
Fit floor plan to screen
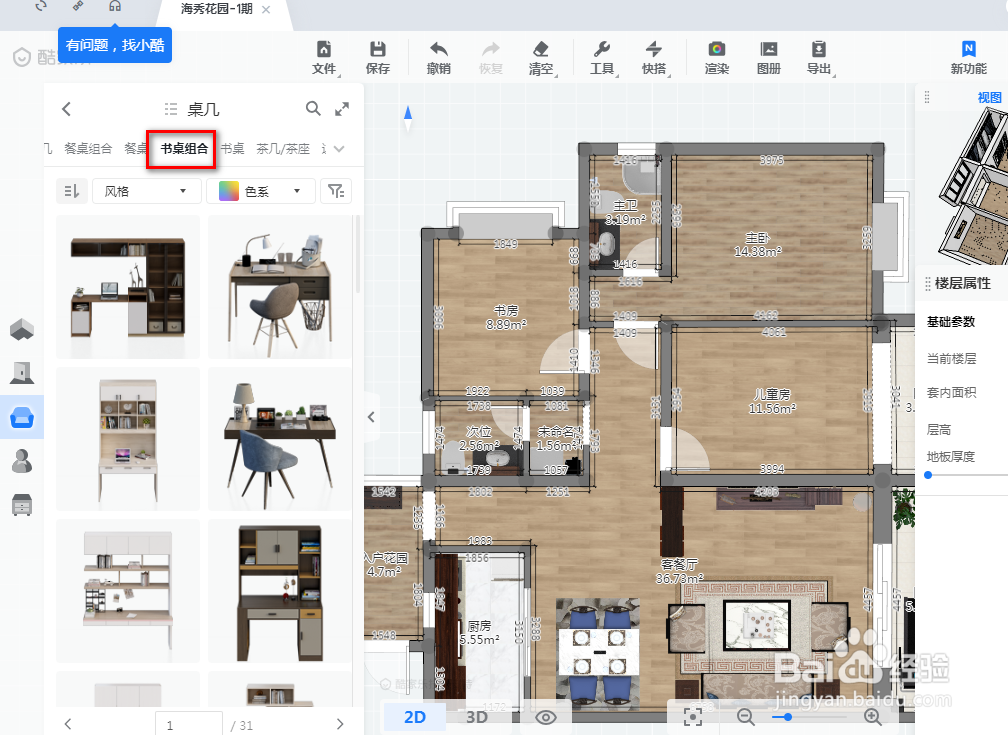pyautogui.click(x=693, y=717)
